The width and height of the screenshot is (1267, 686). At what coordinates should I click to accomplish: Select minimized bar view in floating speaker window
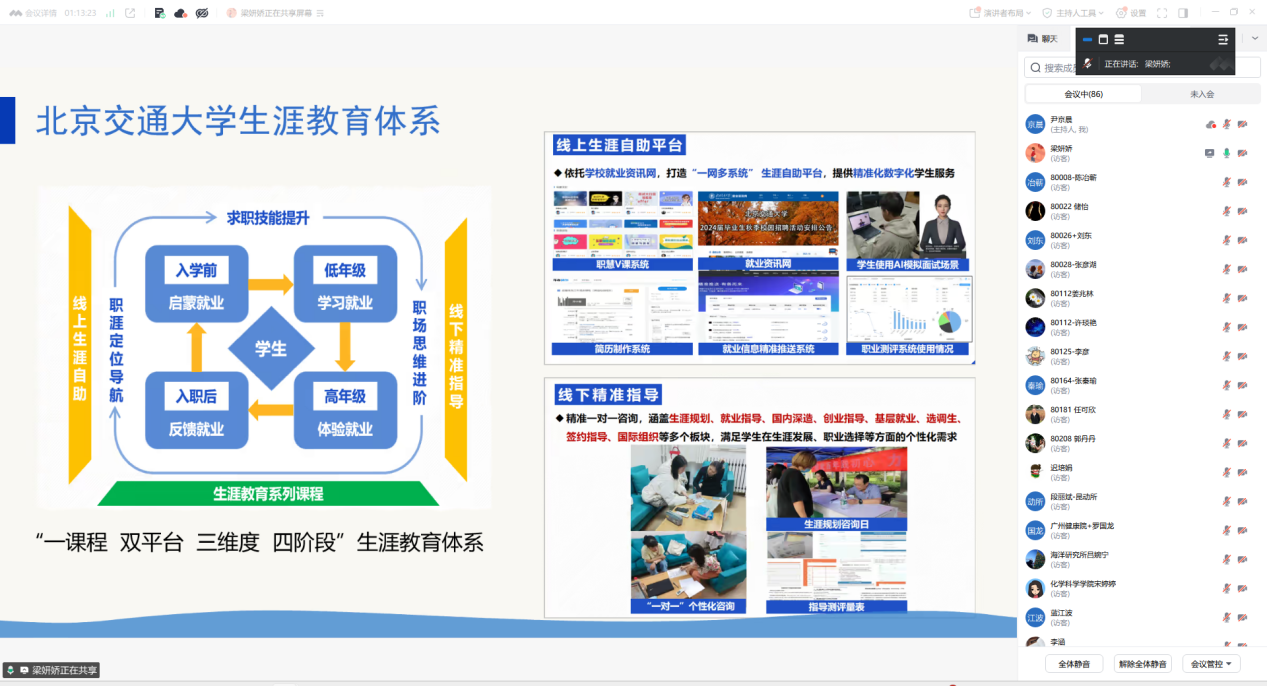coord(1087,39)
